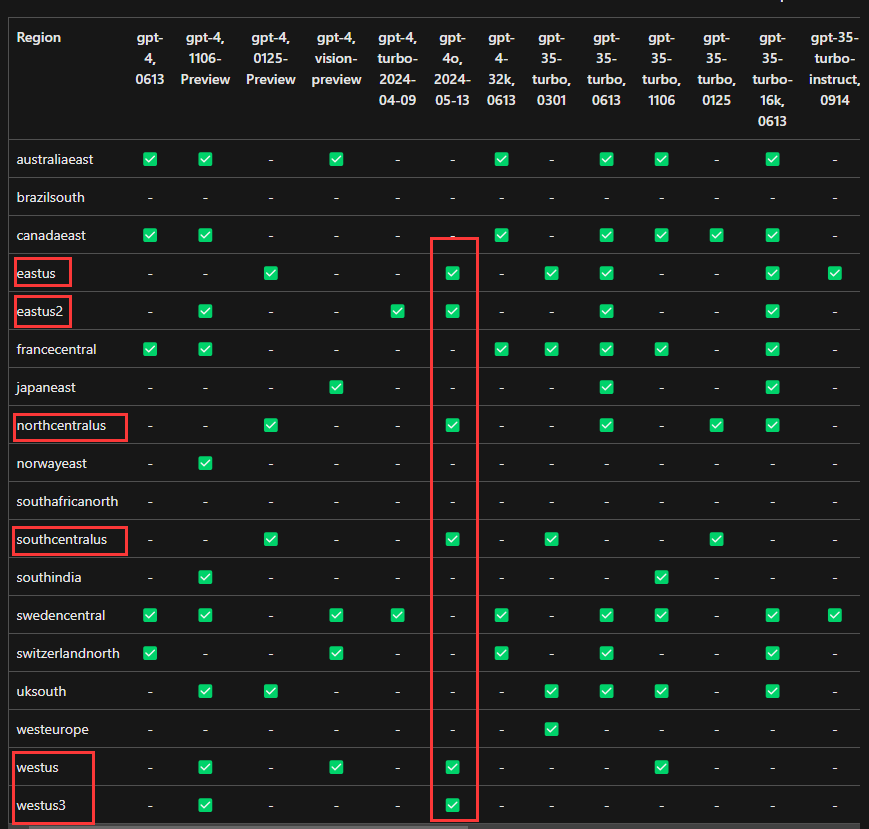Click australiaeast gpt-4 0613 check mark
The width and height of the screenshot is (869, 829).
pos(150,160)
